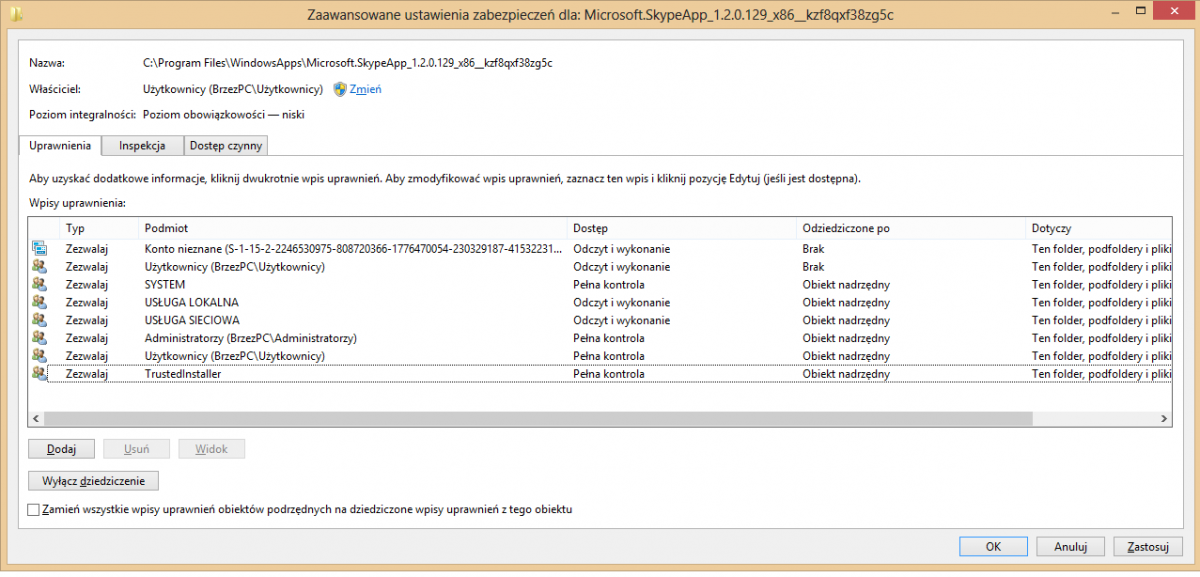
Task: Select the SYSTEM subject text
Action: click(165, 285)
